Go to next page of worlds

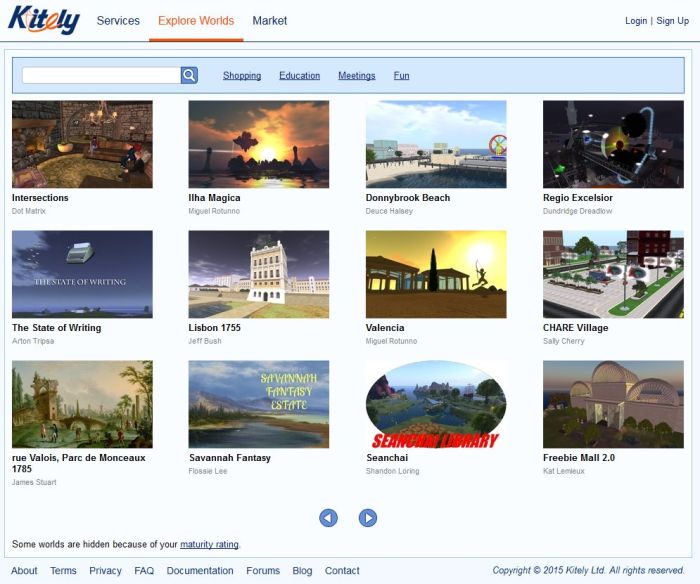coord(368,518)
